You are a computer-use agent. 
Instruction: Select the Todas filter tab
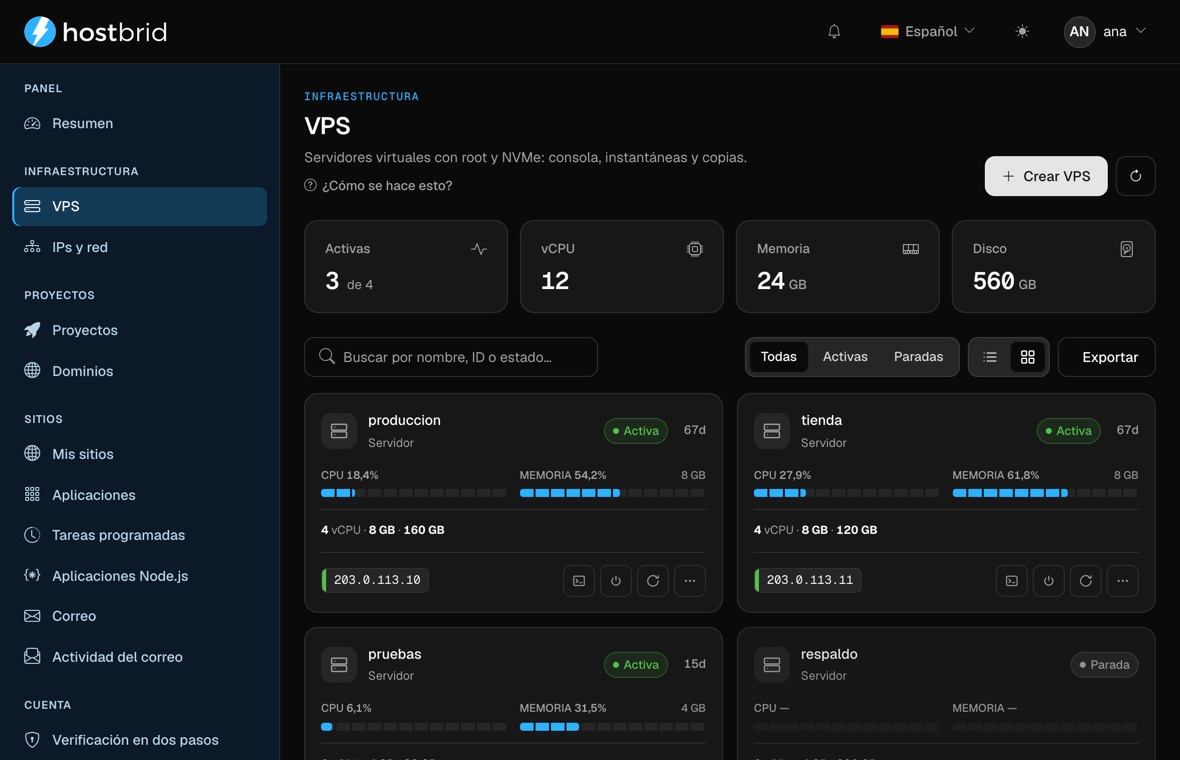[778, 357]
